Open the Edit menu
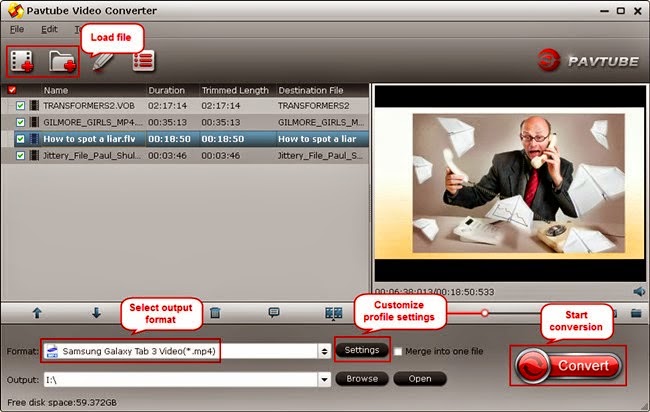 49,29
